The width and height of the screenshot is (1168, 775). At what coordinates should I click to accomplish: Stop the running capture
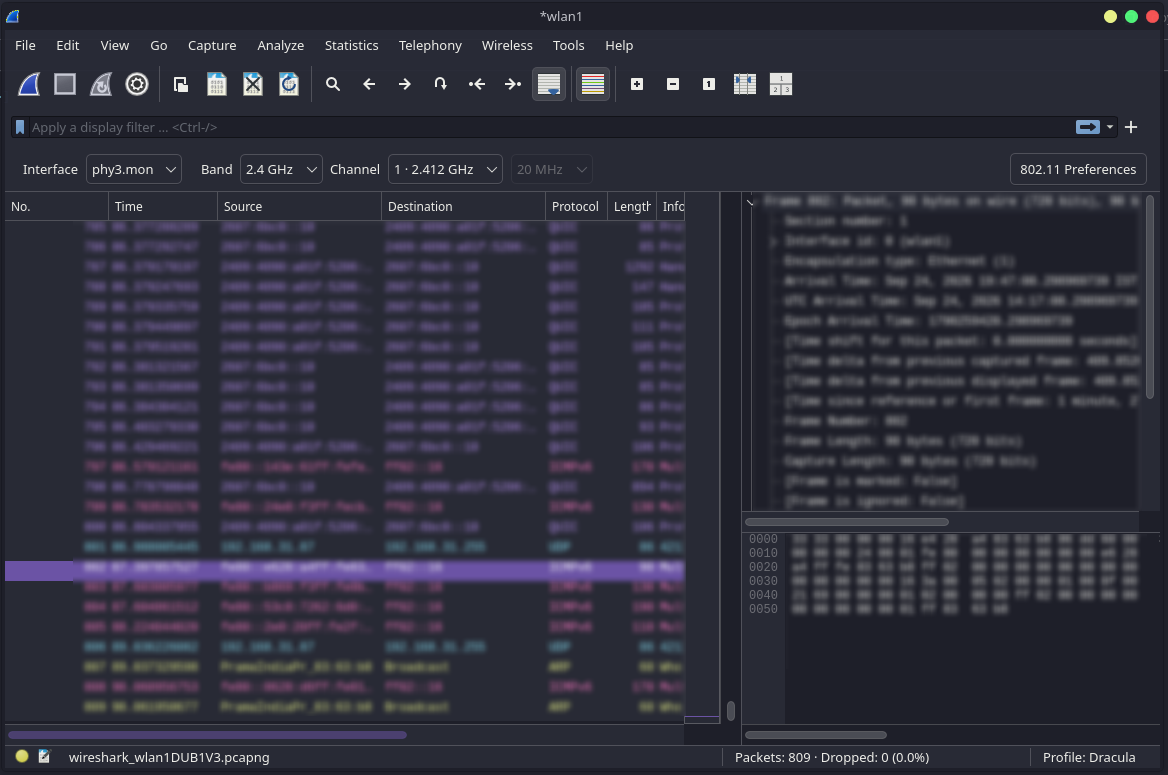click(x=65, y=84)
